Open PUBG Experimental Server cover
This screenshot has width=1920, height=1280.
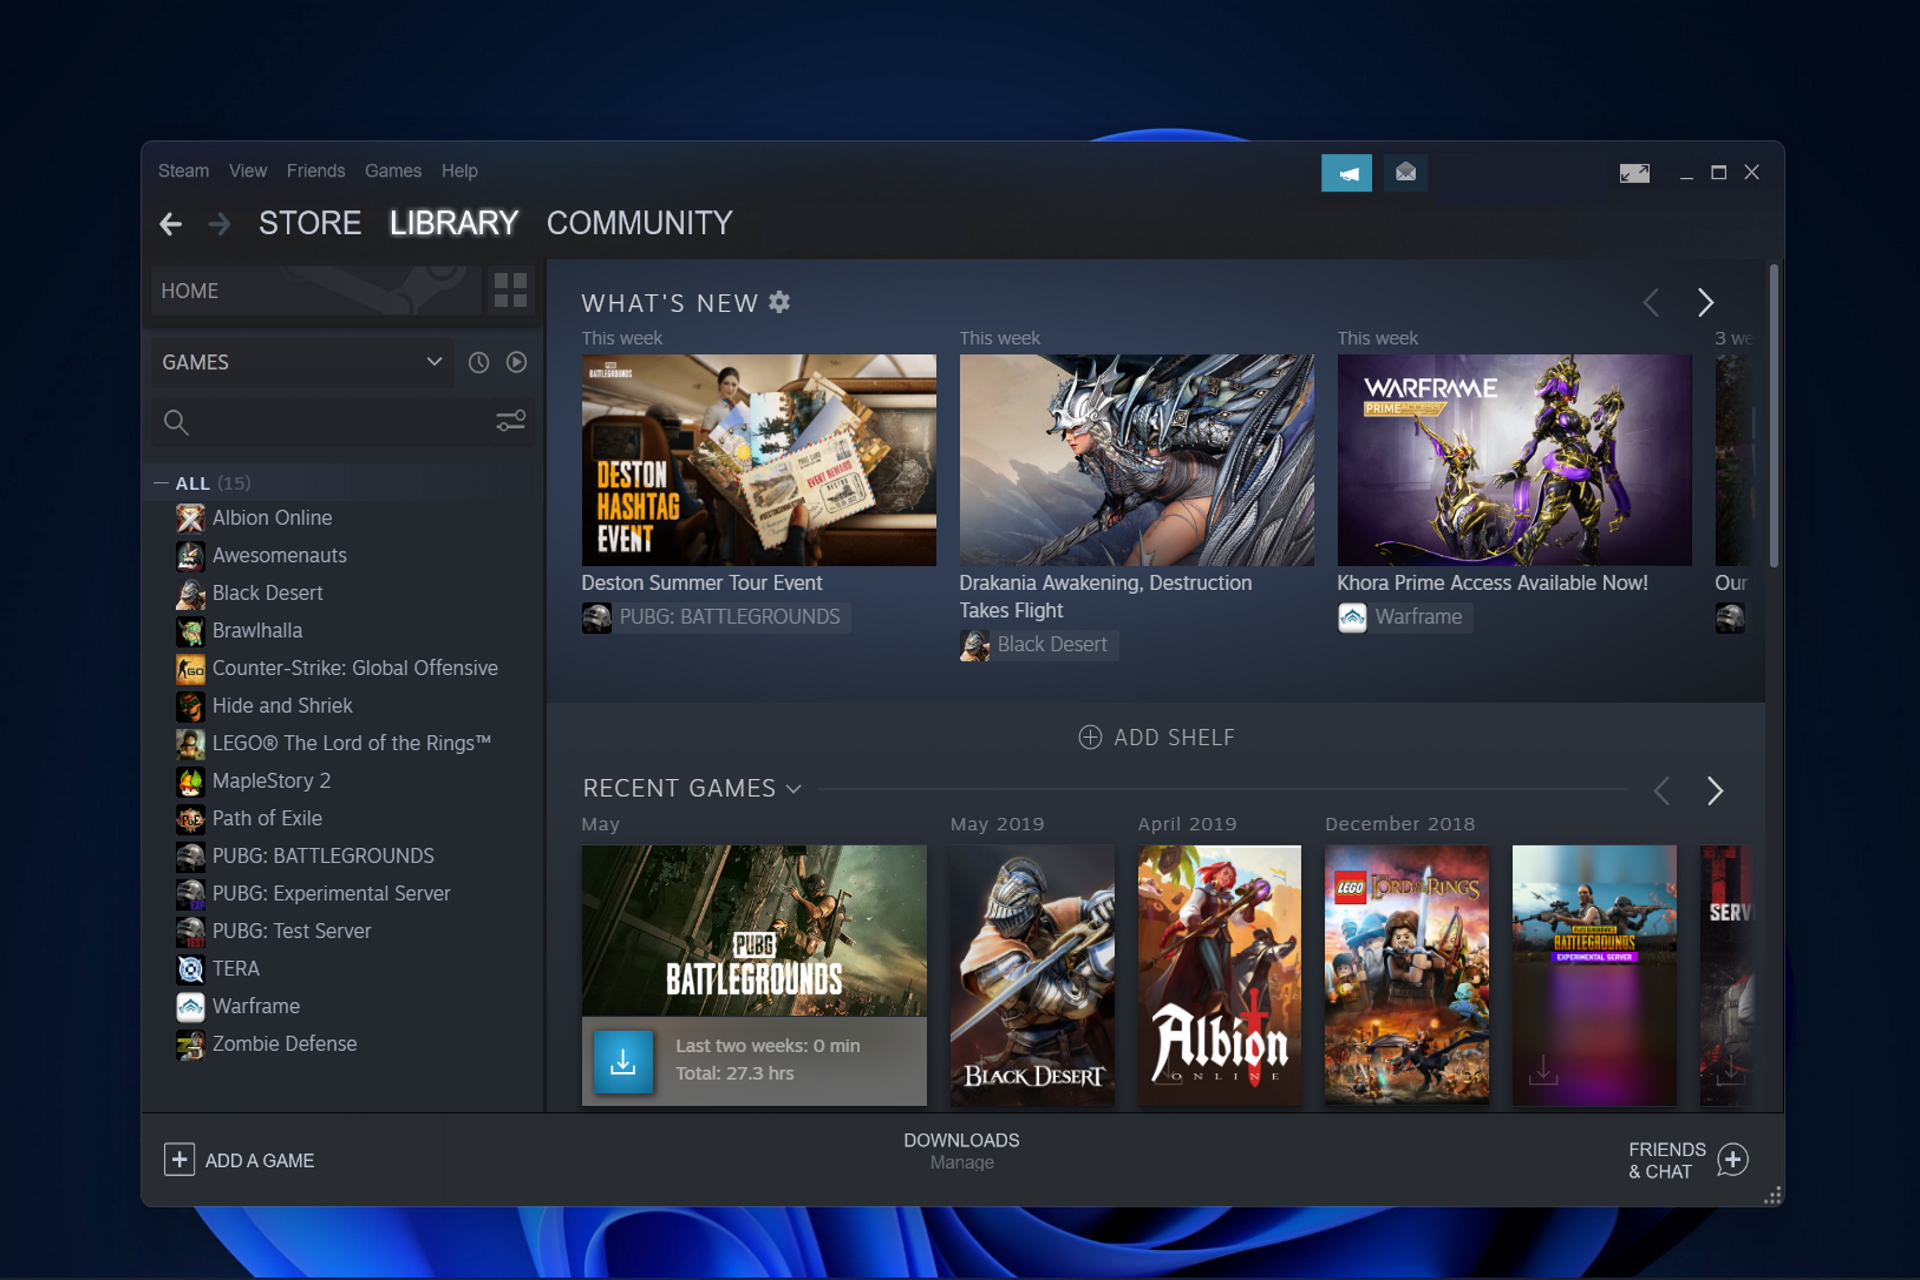(1594, 975)
